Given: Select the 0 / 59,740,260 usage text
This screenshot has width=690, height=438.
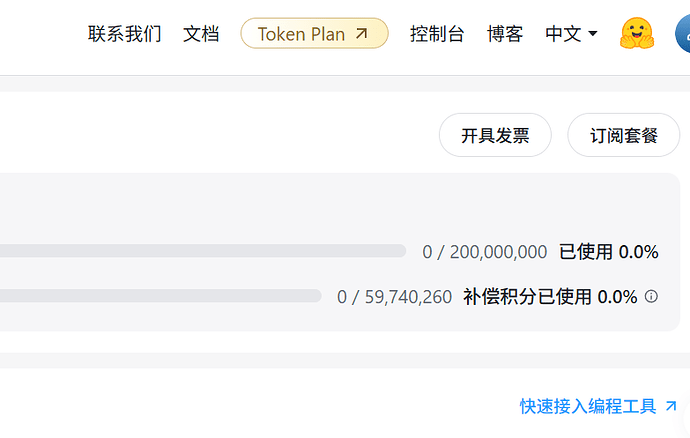Looking at the screenshot, I should point(394,297).
